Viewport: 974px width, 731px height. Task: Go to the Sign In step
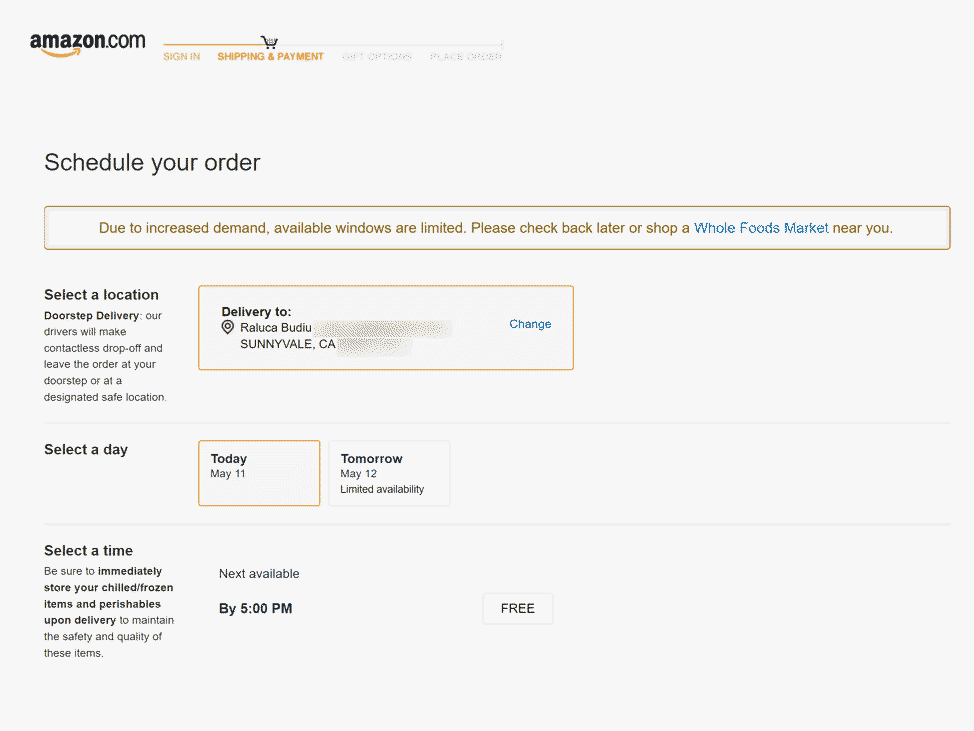tap(181, 57)
